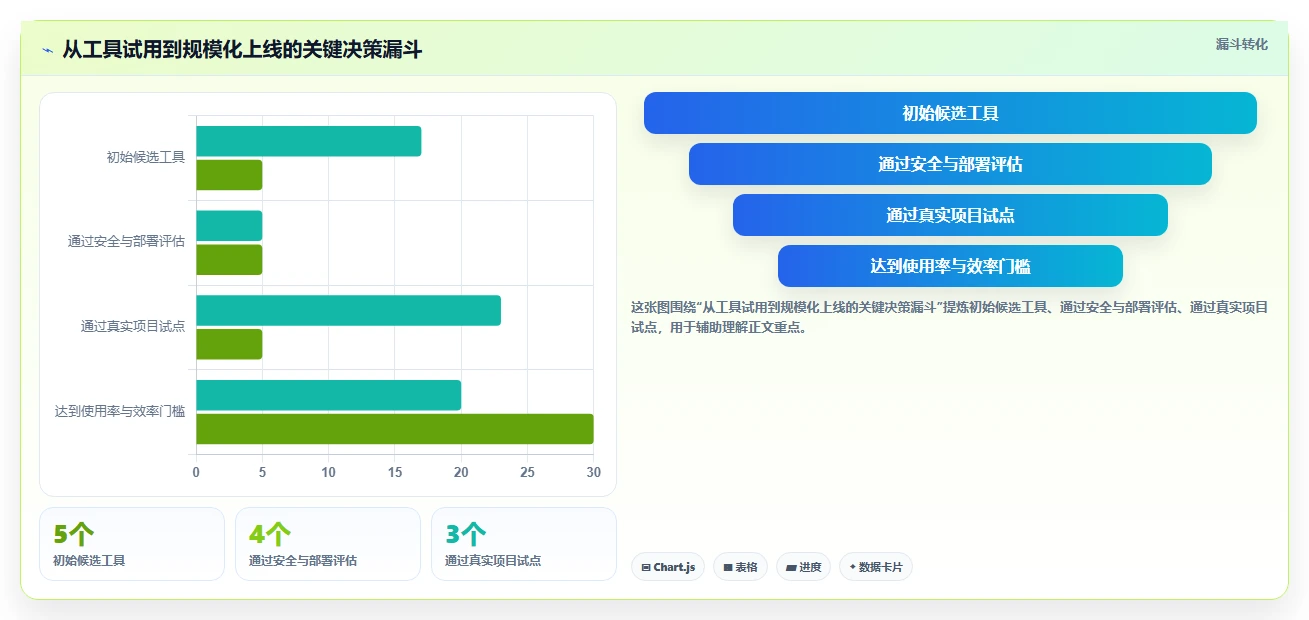
Task: Click the 通过真实项目试点 y-axis label
Action: (x=133, y=326)
